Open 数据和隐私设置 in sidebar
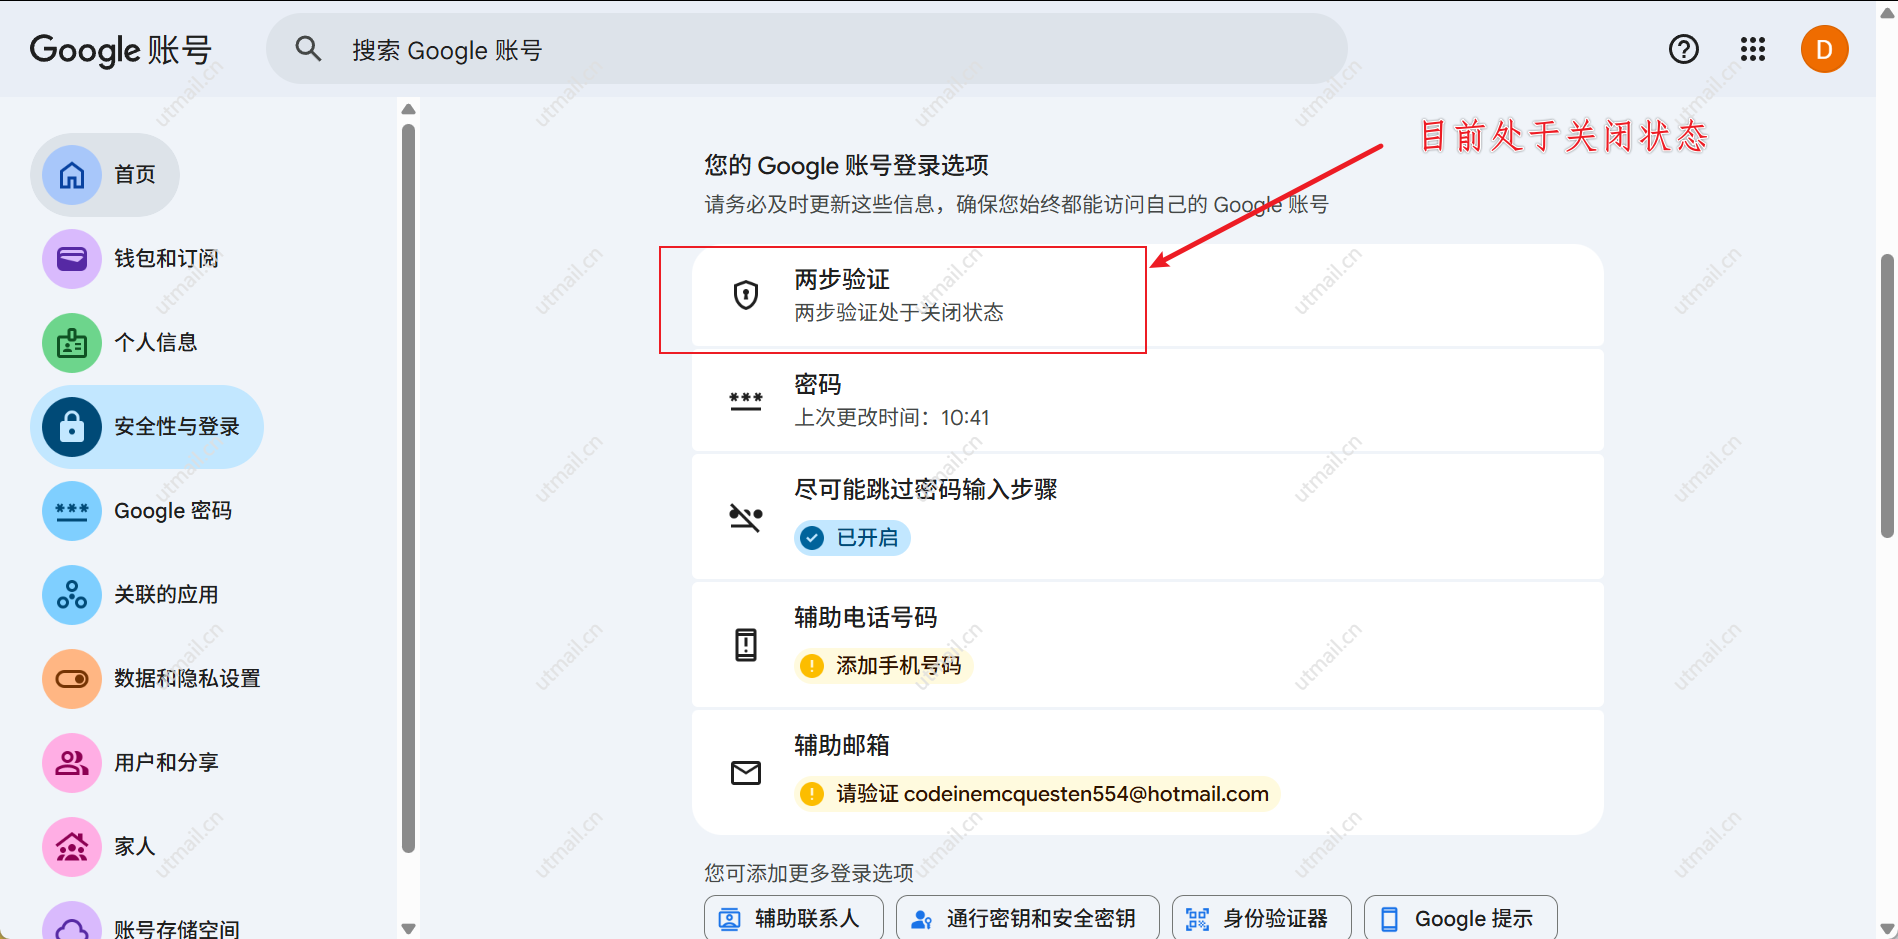Image resolution: width=1898 pixels, height=939 pixels. pyautogui.click(x=155, y=679)
